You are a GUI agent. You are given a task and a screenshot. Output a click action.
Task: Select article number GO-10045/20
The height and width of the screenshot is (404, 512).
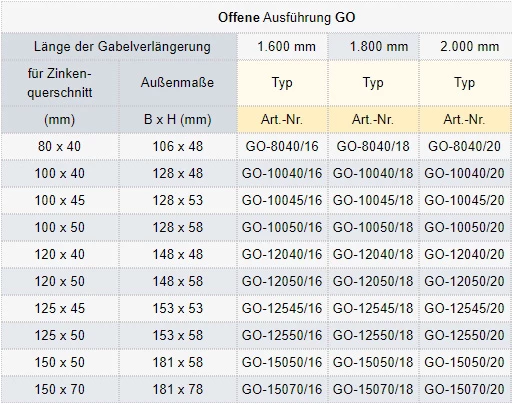tap(464, 200)
